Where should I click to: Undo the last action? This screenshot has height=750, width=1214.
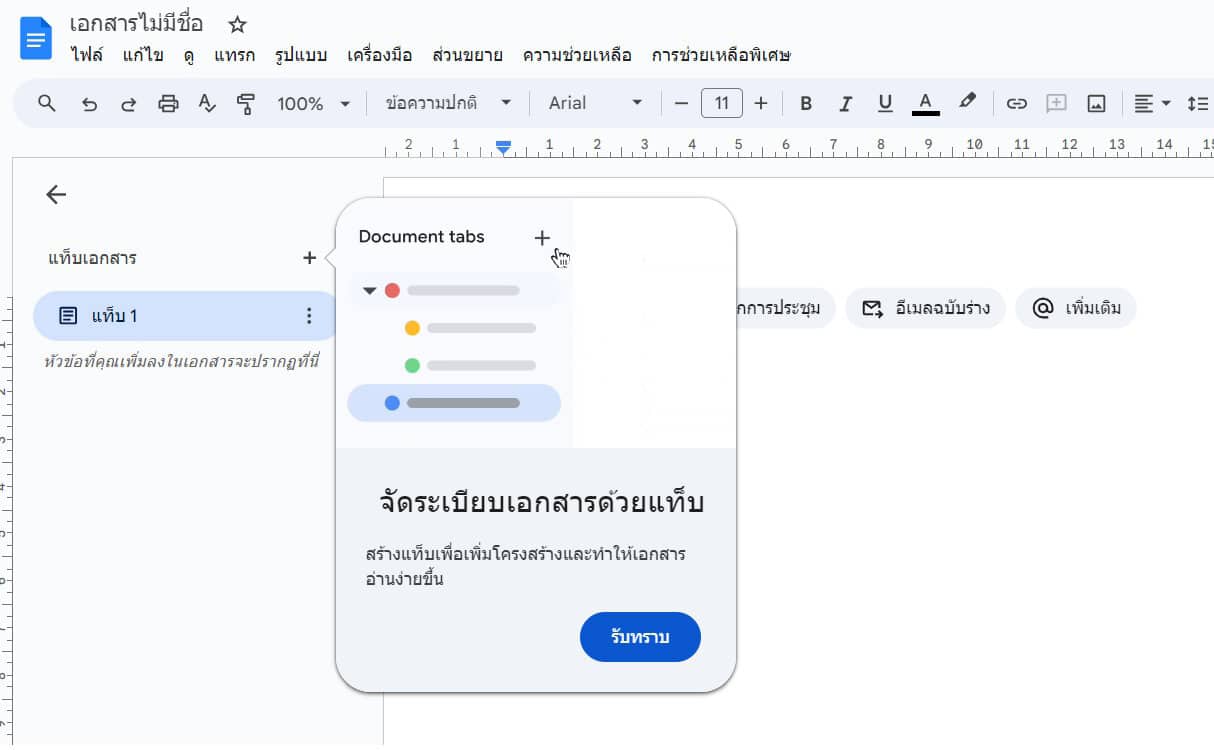pyautogui.click(x=89, y=103)
